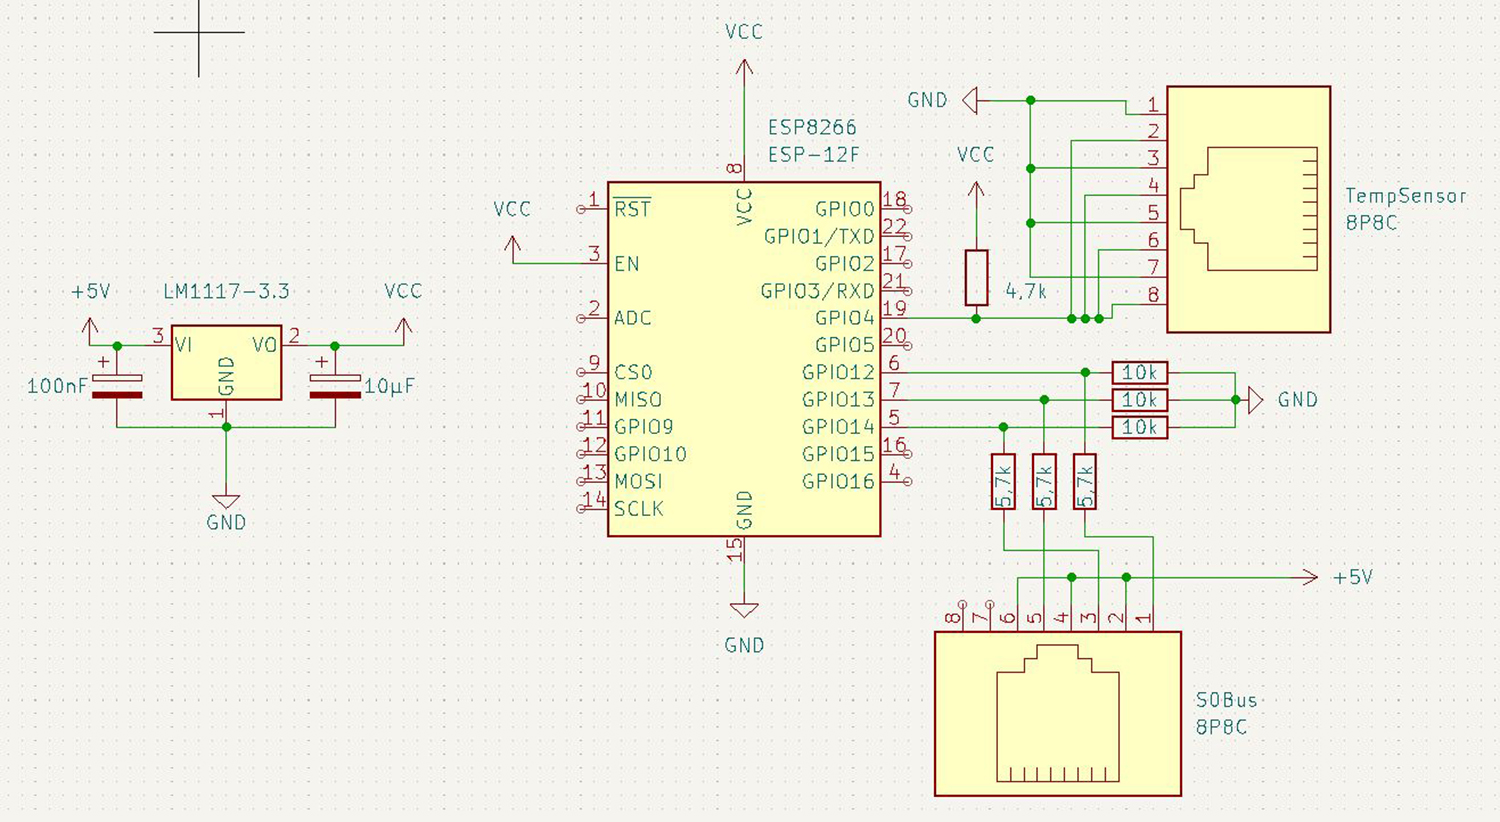
Task: Click the GPIO10 pin label
Action: tap(650, 454)
